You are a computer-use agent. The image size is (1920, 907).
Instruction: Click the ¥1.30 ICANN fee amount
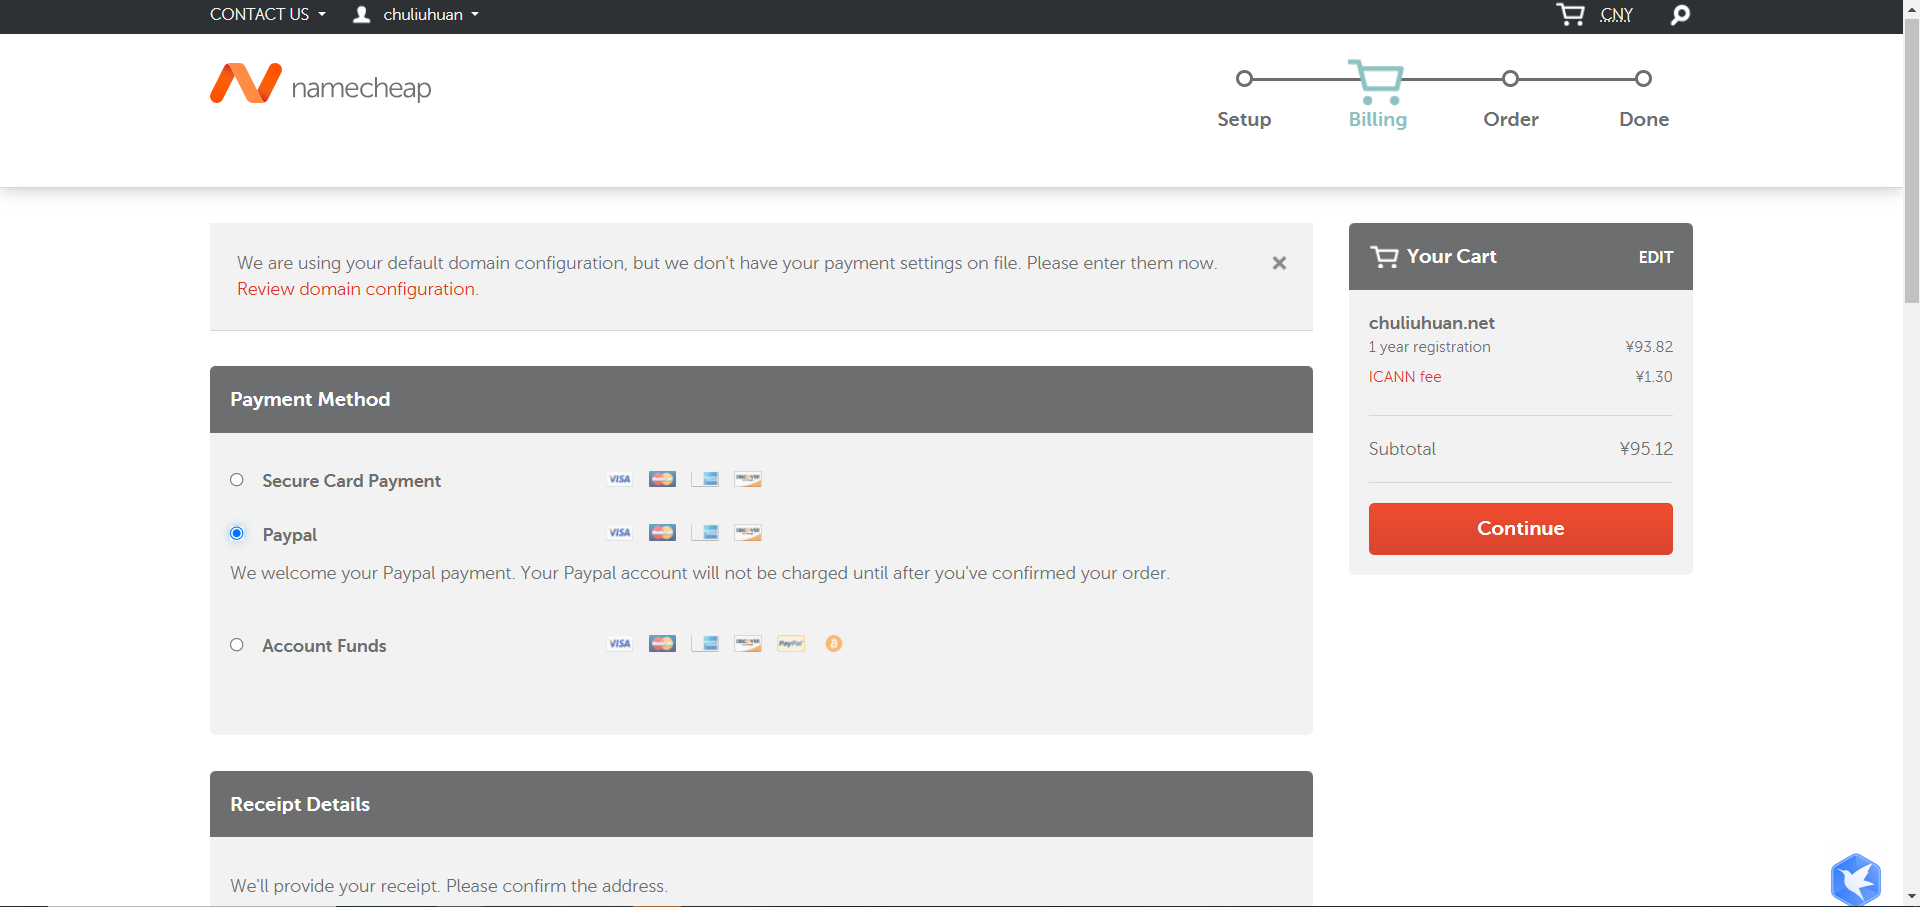tap(1654, 377)
